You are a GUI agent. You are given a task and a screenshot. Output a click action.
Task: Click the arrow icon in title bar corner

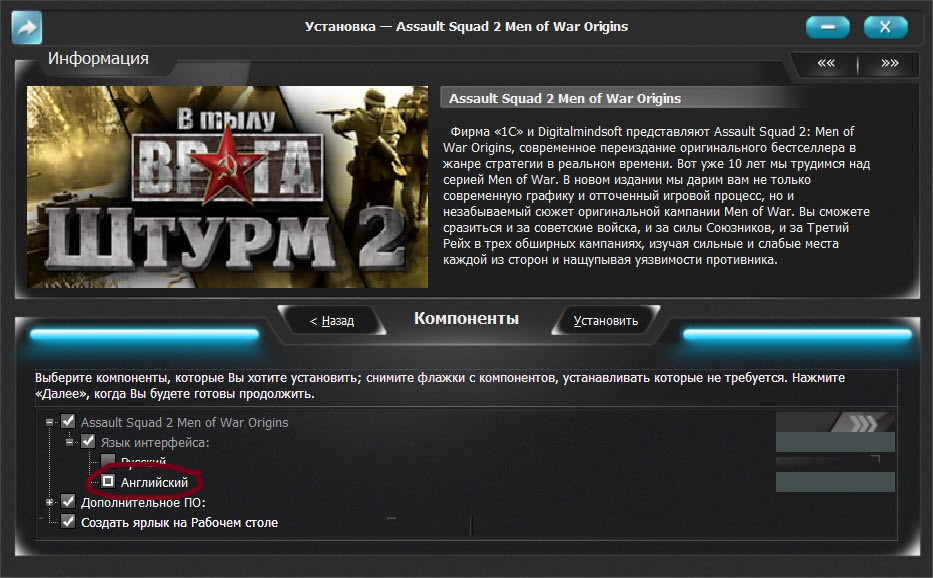coord(27,27)
